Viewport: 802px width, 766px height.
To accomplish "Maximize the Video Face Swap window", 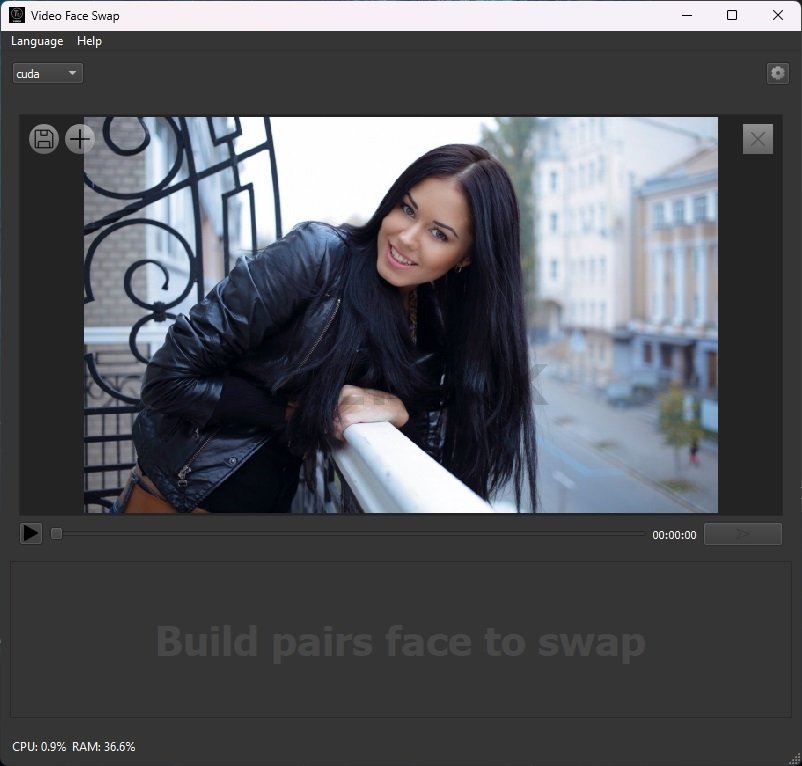I will click(x=732, y=15).
